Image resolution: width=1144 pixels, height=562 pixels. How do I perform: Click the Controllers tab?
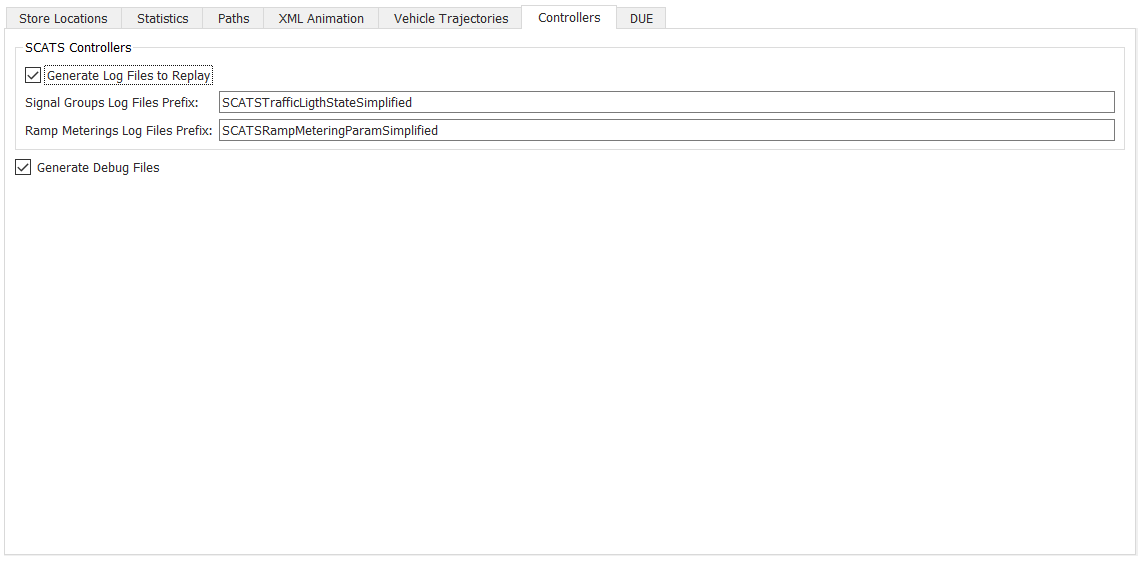569,18
